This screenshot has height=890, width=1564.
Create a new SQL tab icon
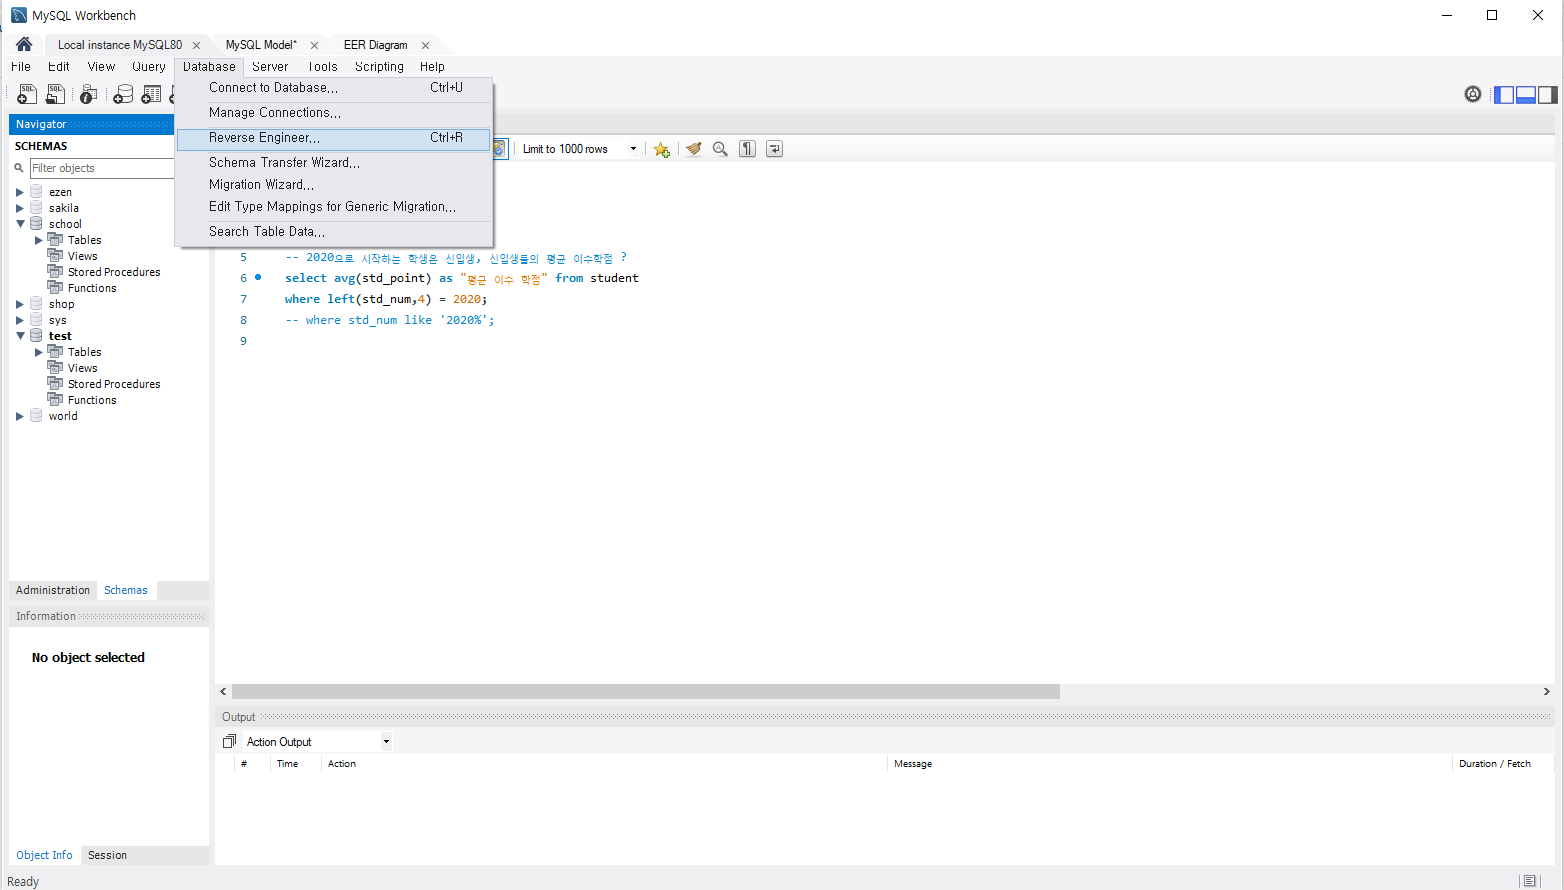pos(27,94)
